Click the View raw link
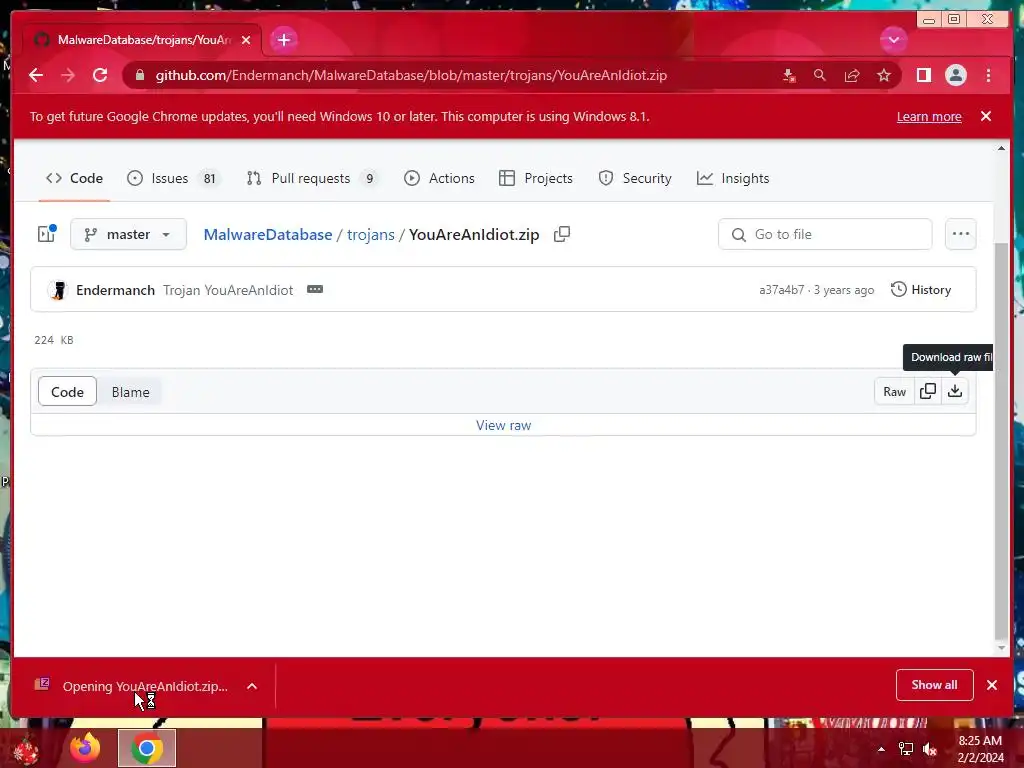The image size is (1024, 768). [x=504, y=425]
